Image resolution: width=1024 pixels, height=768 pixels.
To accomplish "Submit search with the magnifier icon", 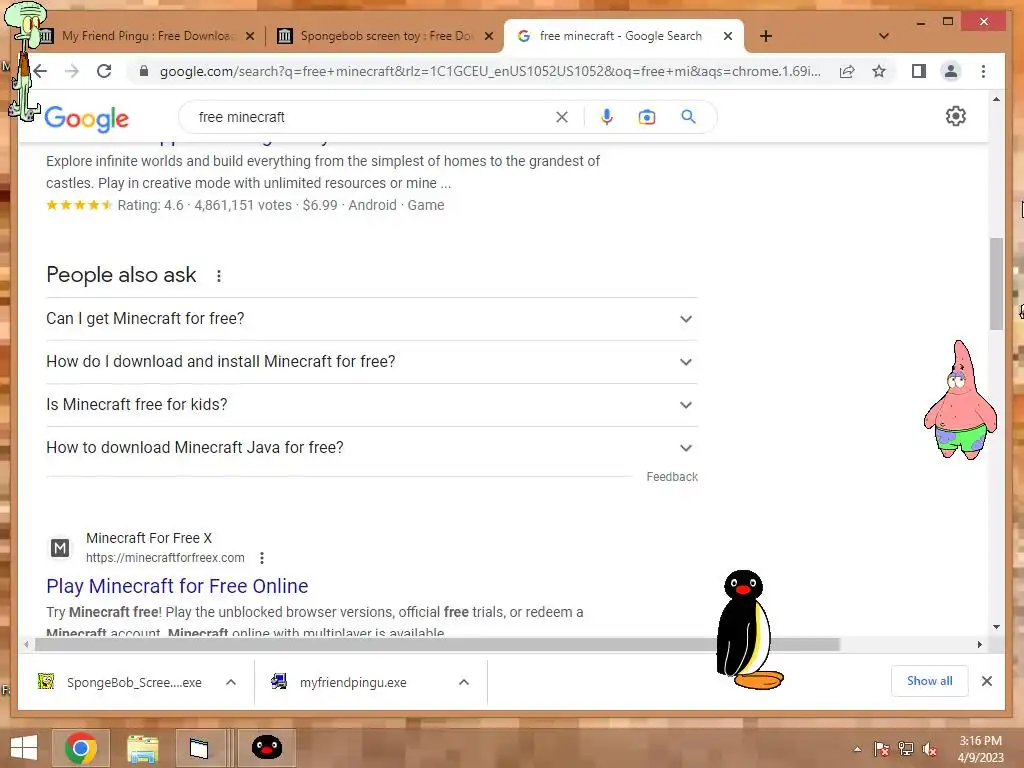I will (688, 117).
